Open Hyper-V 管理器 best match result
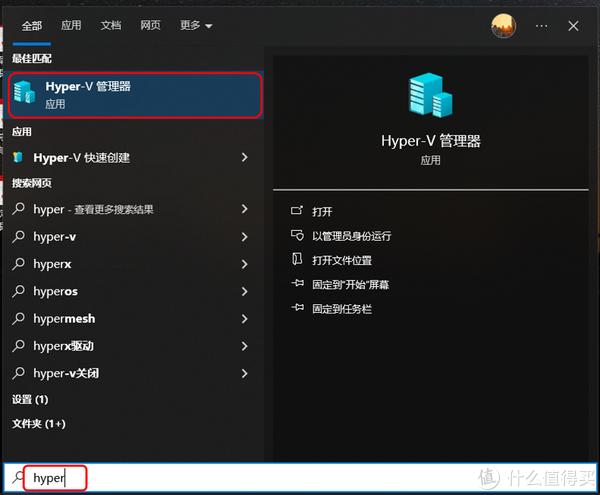This screenshot has width=600, height=495. pos(135,94)
